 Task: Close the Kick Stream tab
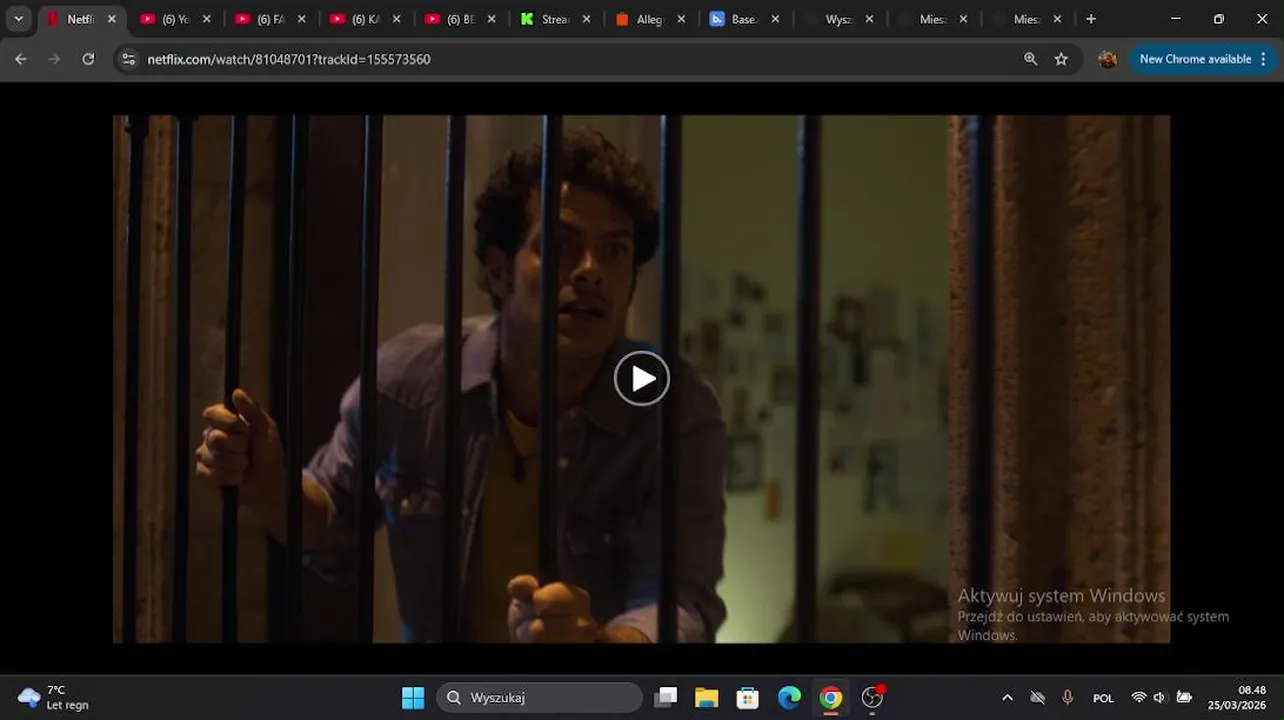586,19
